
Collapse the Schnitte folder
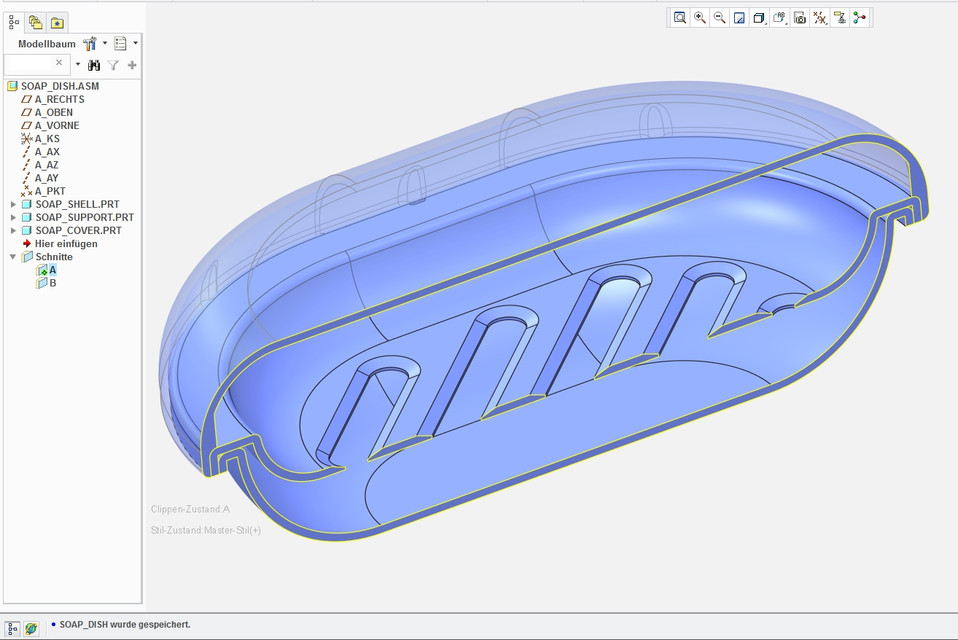(13, 257)
